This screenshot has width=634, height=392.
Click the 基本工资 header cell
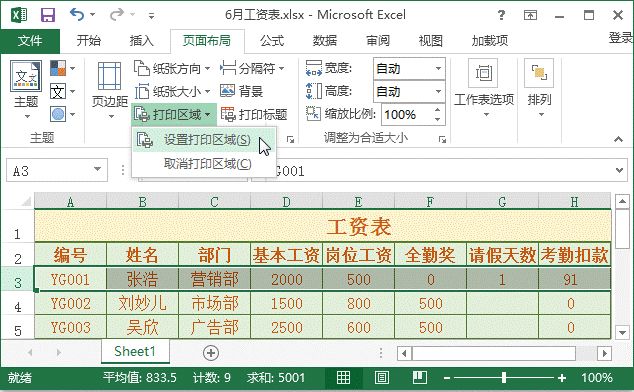click(286, 255)
